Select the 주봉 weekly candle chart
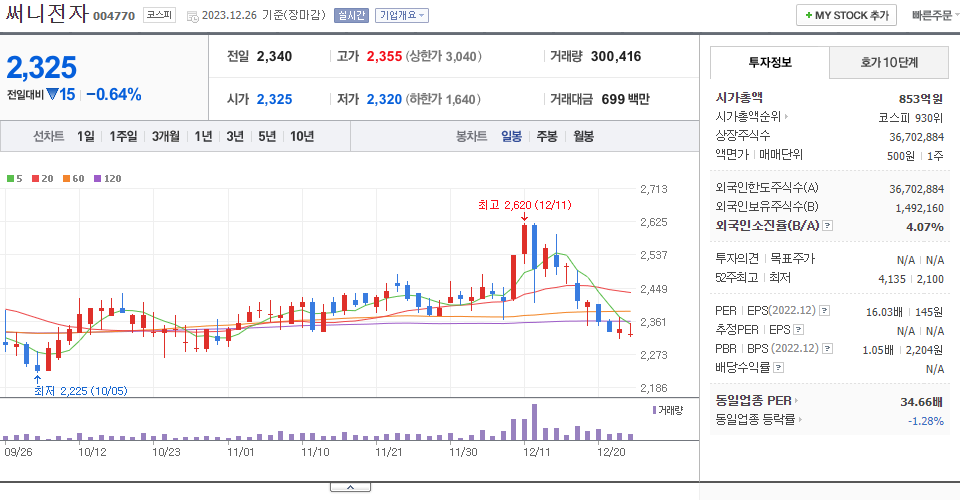The image size is (960, 500). pyautogui.click(x=547, y=136)
